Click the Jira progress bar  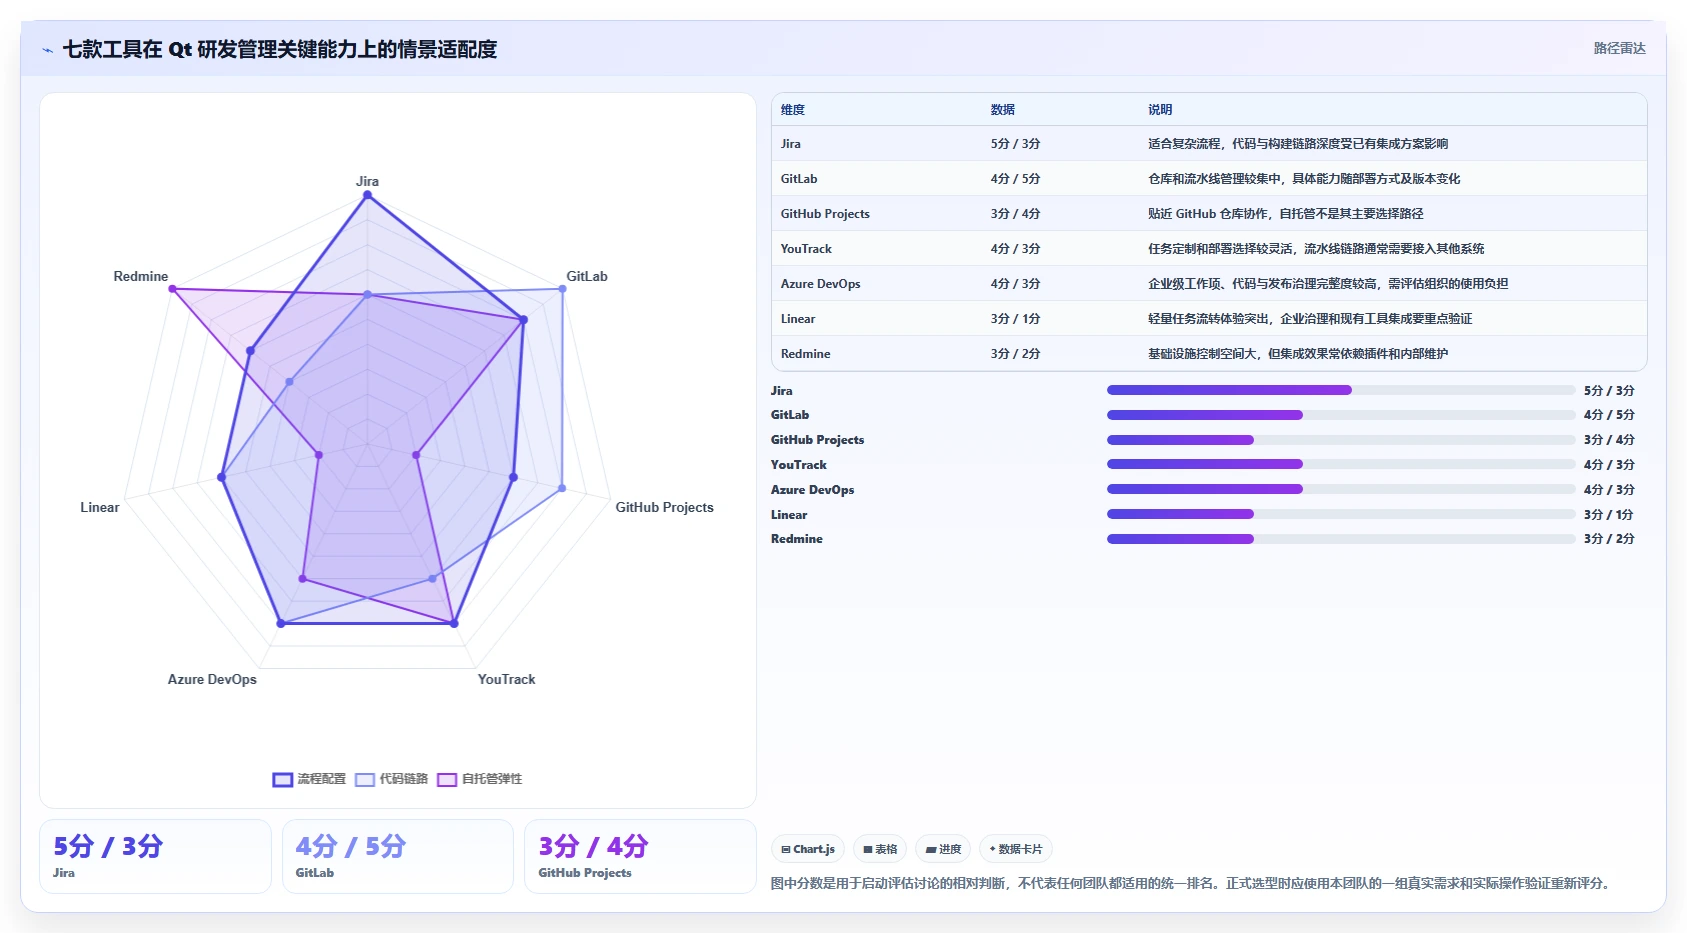1341,390
